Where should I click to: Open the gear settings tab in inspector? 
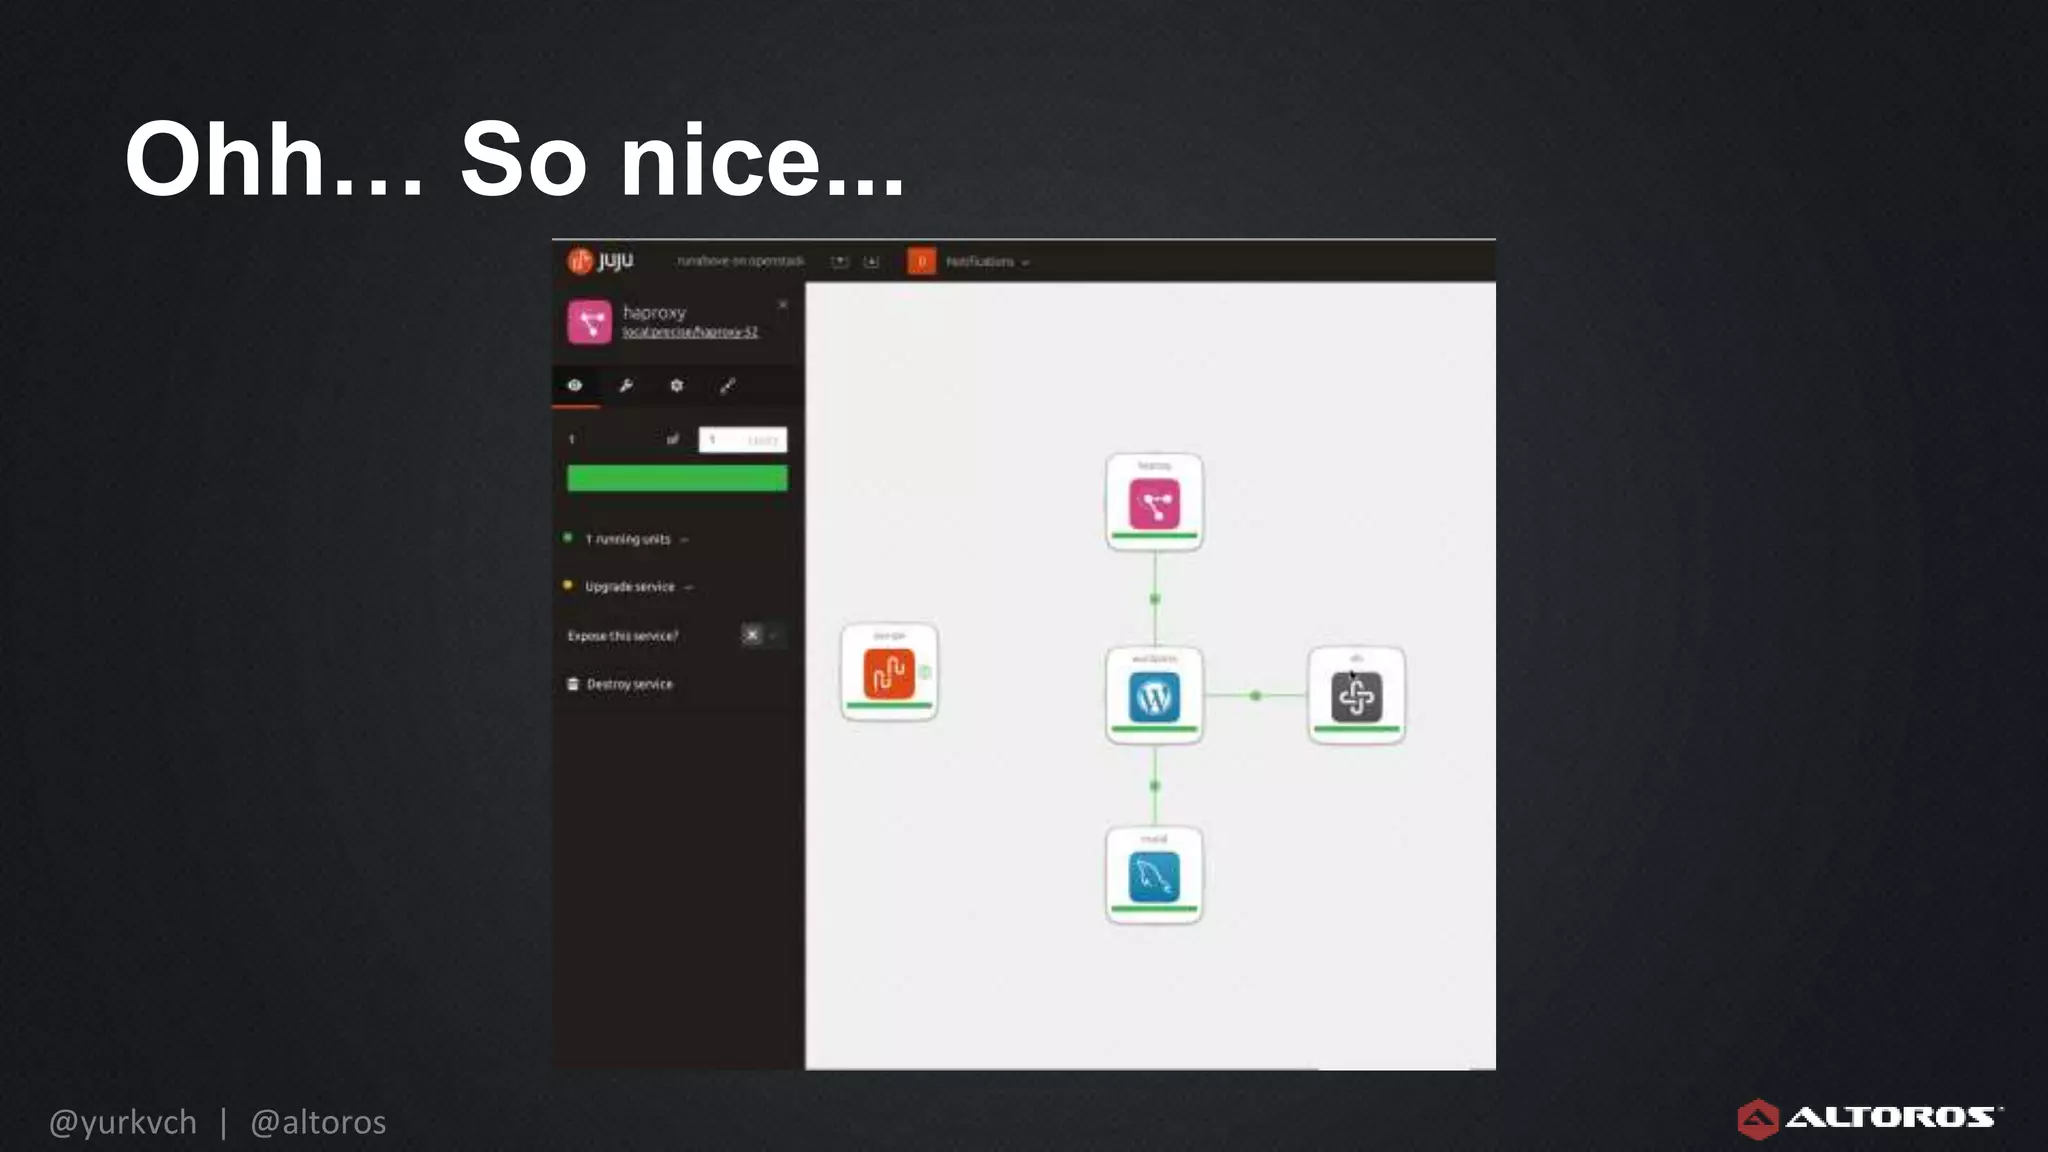click(x=677, y=386)
